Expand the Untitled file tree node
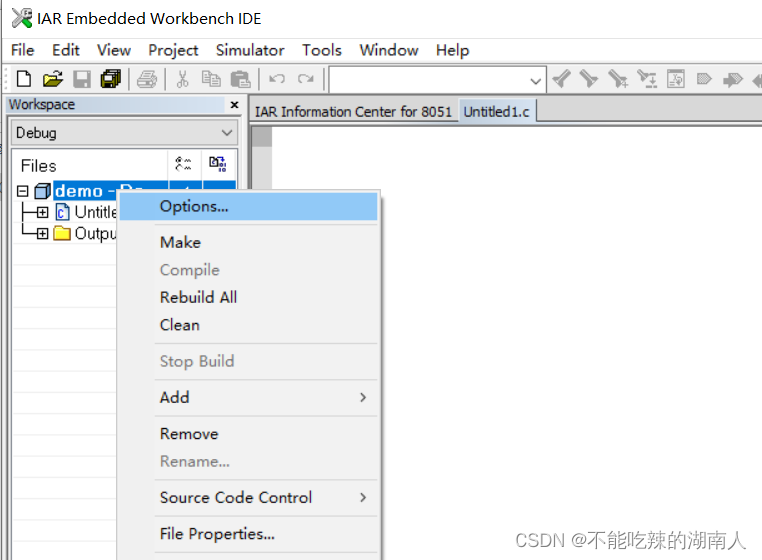The width and height of the screenshot is (762, 560). coord(42,212)
